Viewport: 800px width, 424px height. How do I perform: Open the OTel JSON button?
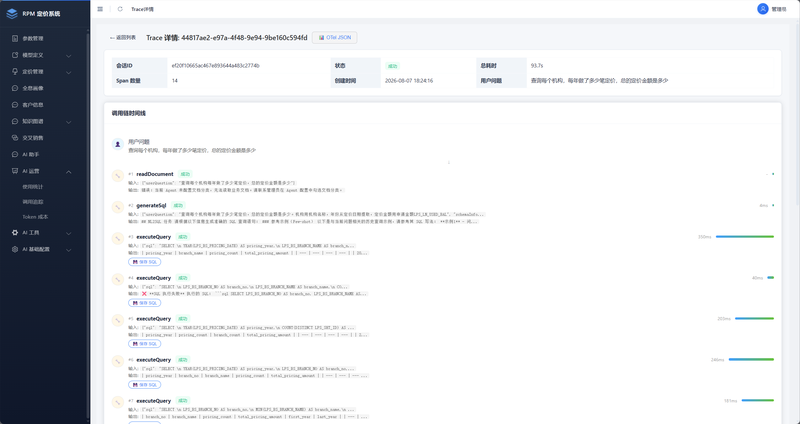point(335,38)
